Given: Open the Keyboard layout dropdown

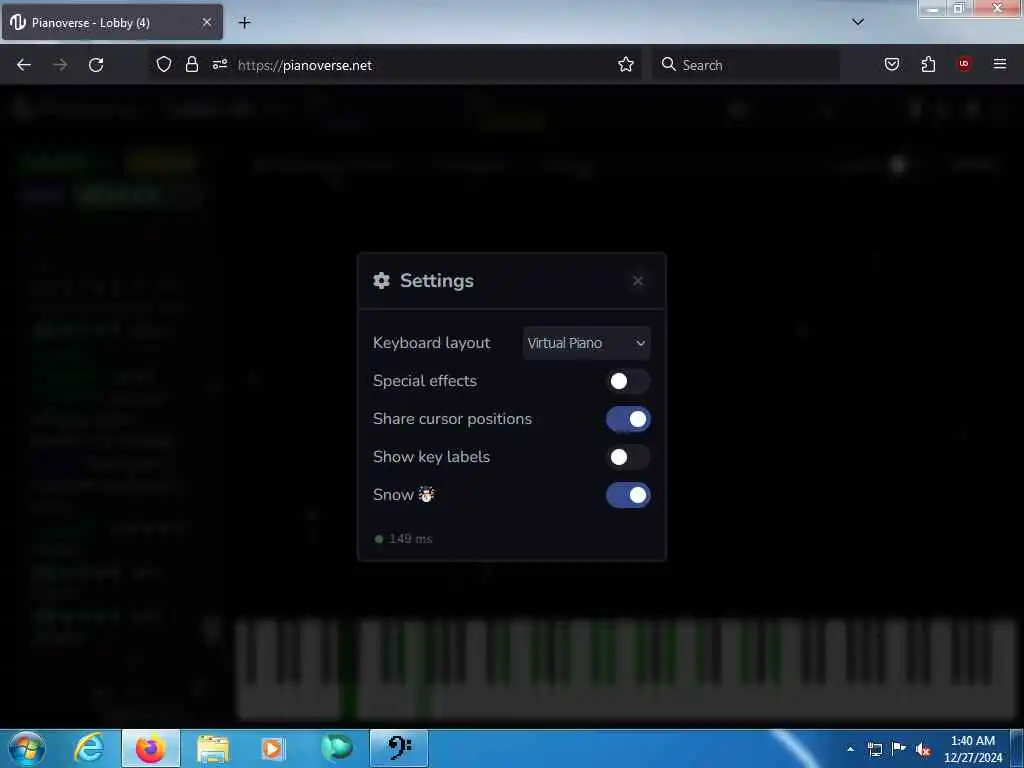Looking at the screenshot, I should (586, 343).
